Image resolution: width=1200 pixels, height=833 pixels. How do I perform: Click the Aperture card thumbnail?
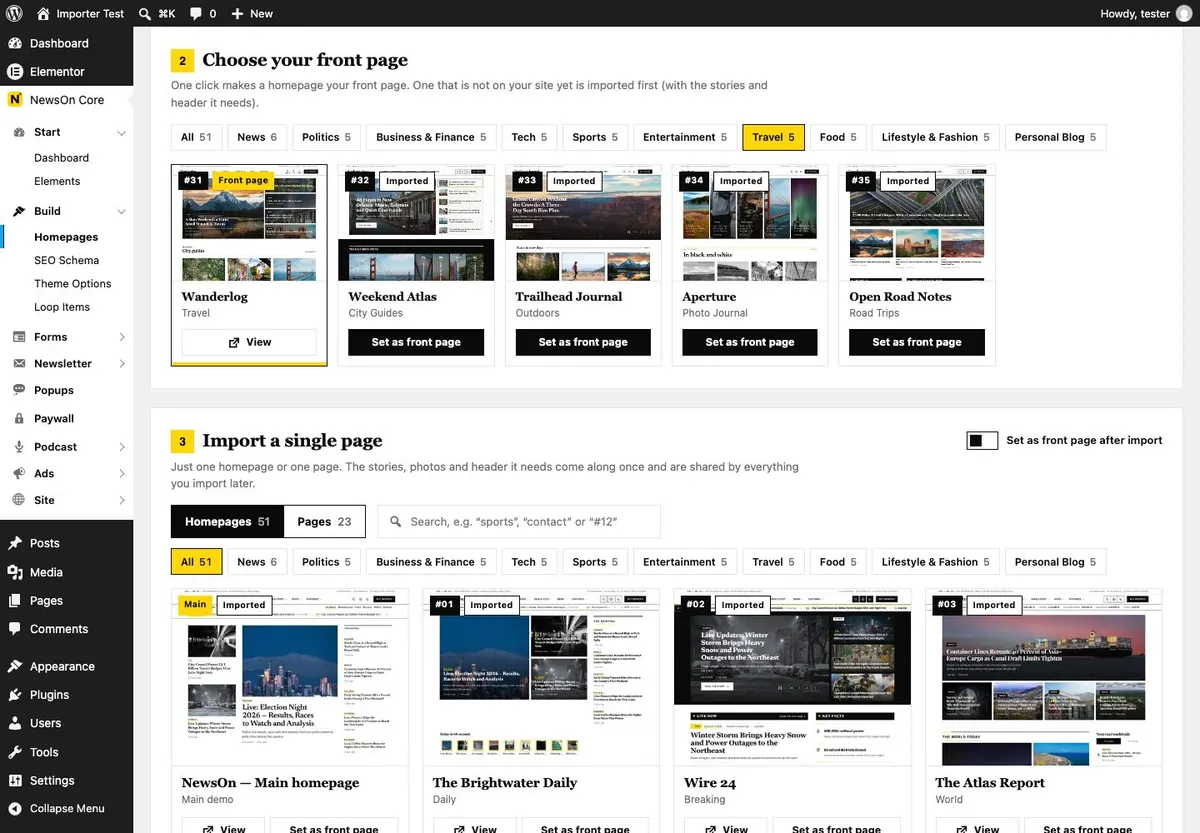click(750, 223)
